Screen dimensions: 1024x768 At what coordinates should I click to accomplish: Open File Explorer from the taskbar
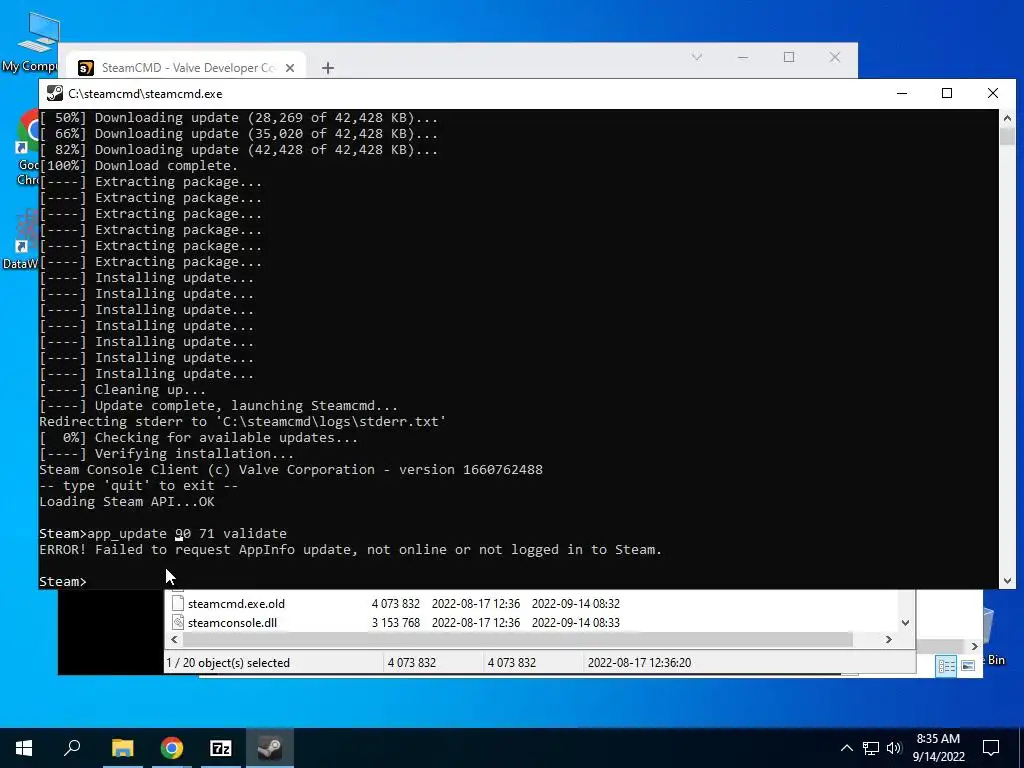122,748
